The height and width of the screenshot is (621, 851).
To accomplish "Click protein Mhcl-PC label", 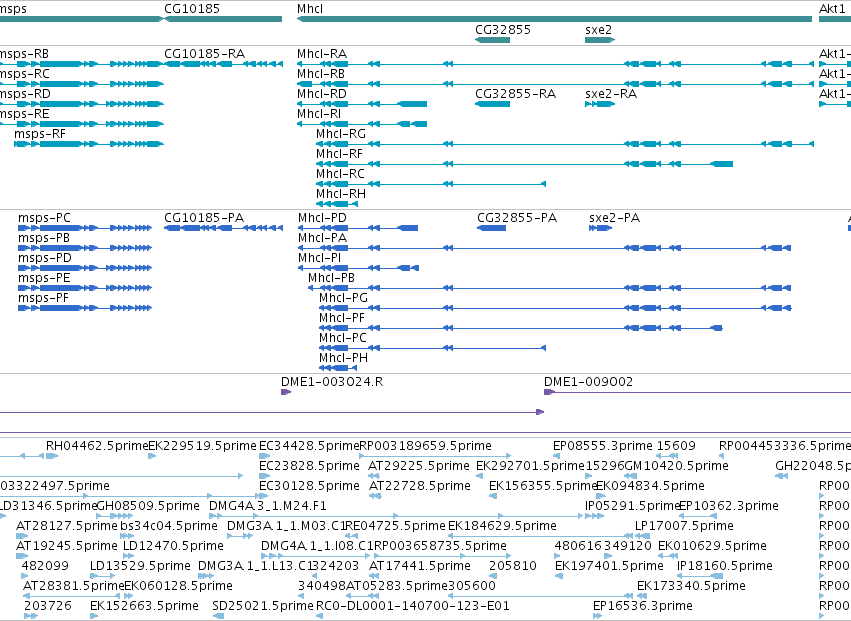I will point(342,338).
